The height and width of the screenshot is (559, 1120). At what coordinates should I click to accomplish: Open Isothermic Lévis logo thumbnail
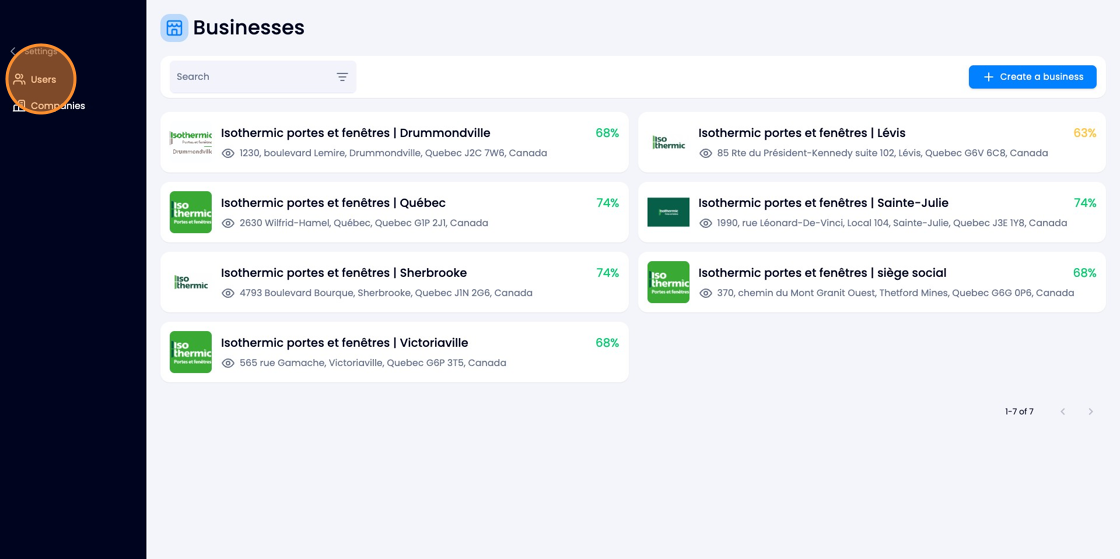click(668, 142)
